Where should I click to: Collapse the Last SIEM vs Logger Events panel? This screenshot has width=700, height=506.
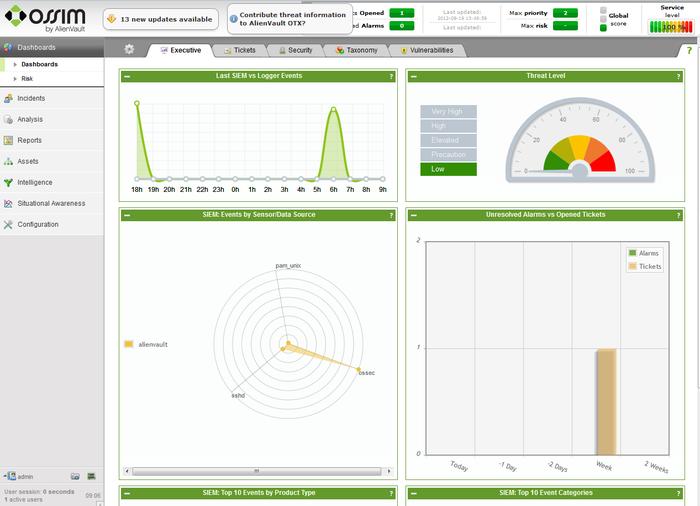pos(127,76)
